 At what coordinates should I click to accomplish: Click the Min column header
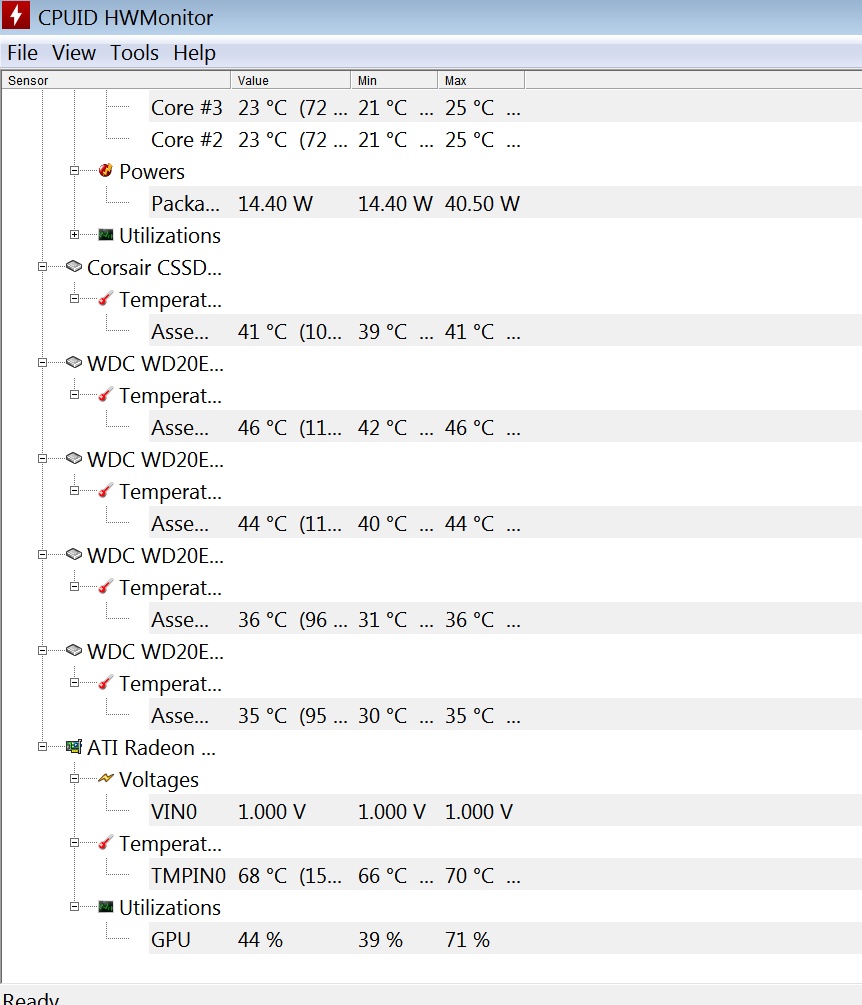(x=394, y=80)
